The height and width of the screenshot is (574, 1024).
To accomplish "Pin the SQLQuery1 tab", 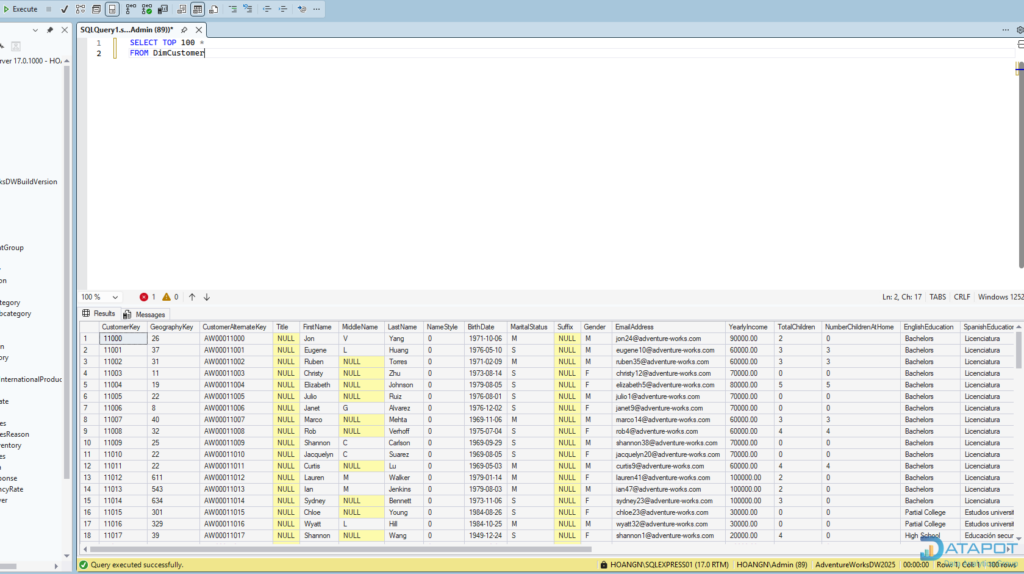I will tap(184, 30).
